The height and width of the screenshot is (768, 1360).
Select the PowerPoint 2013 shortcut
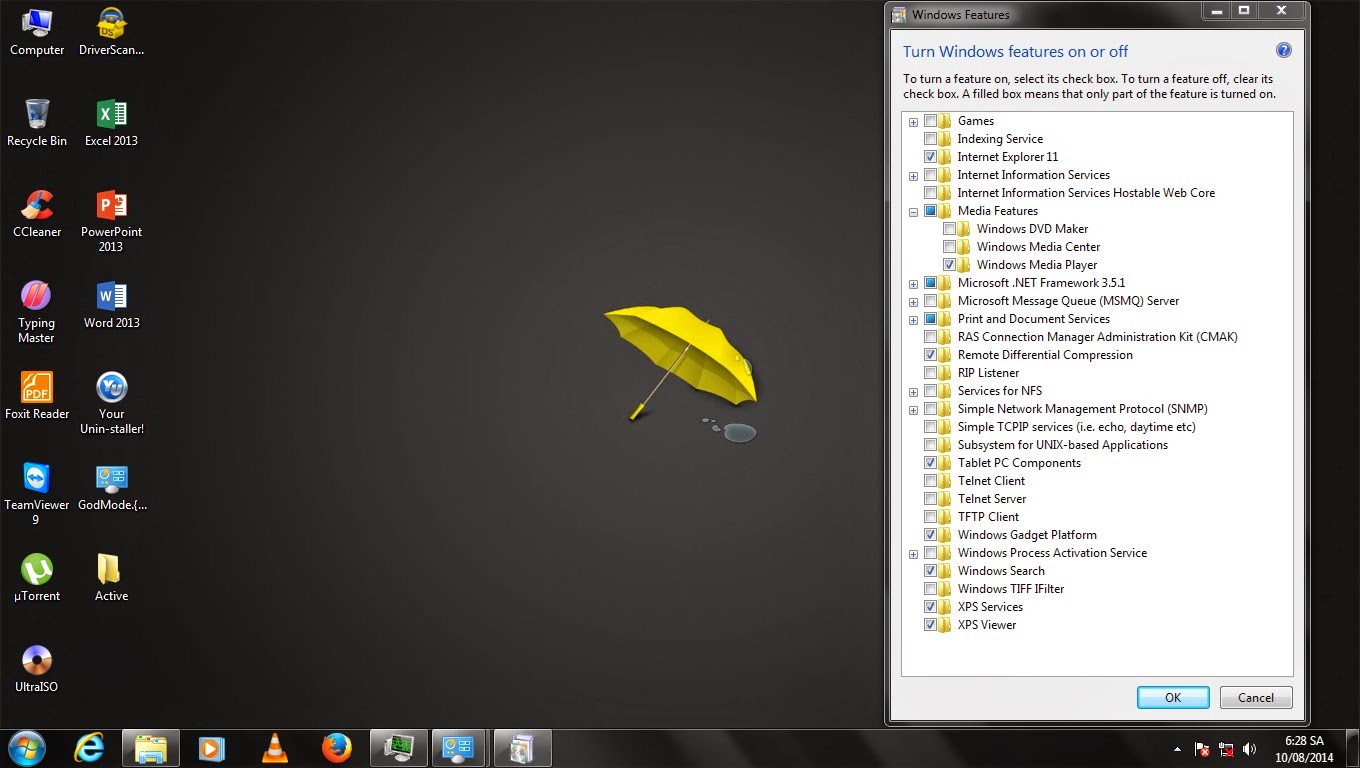[x=111, y=222]
